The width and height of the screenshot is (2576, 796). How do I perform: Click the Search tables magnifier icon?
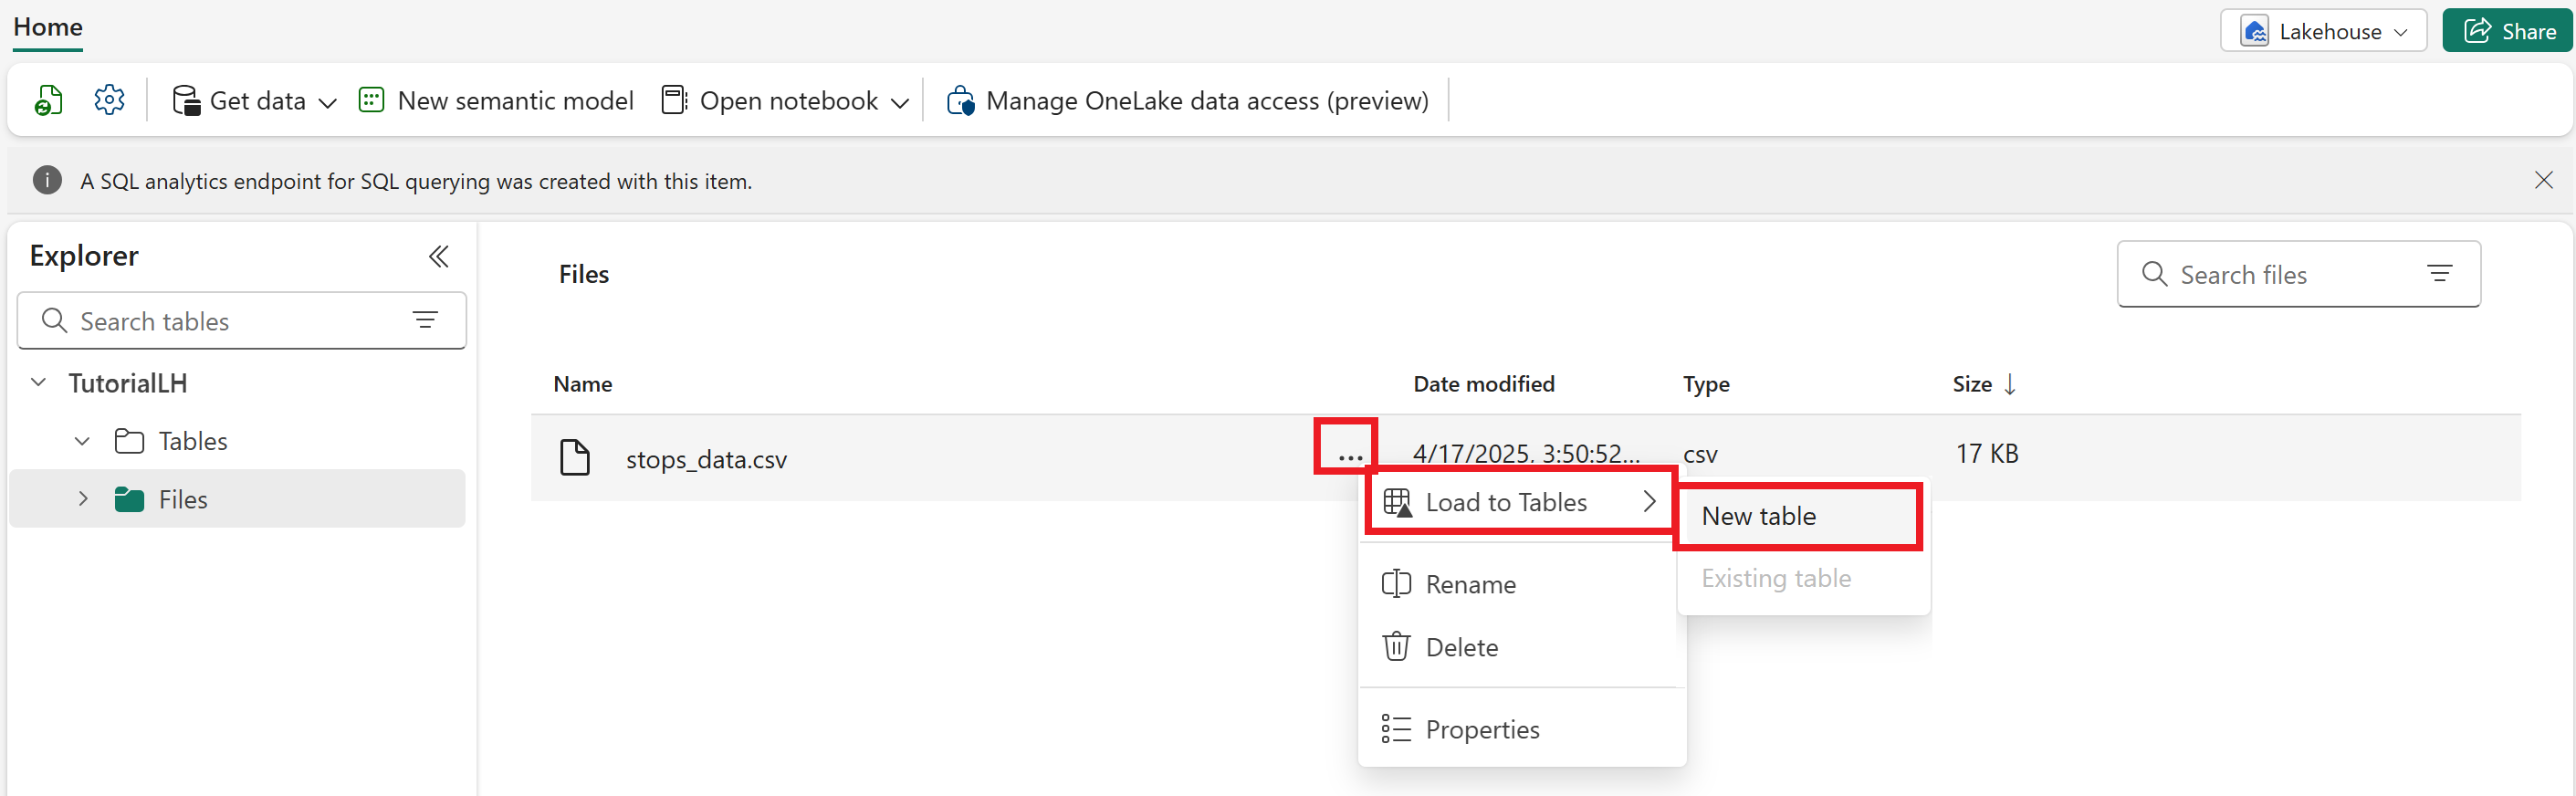(54, 320)
